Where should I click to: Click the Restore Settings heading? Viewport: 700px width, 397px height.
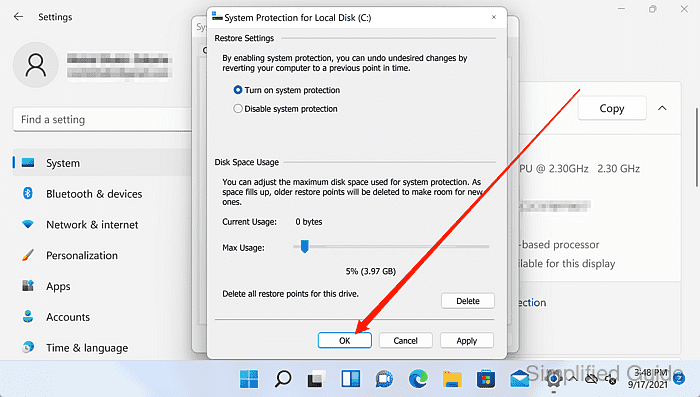click(244, 38)
